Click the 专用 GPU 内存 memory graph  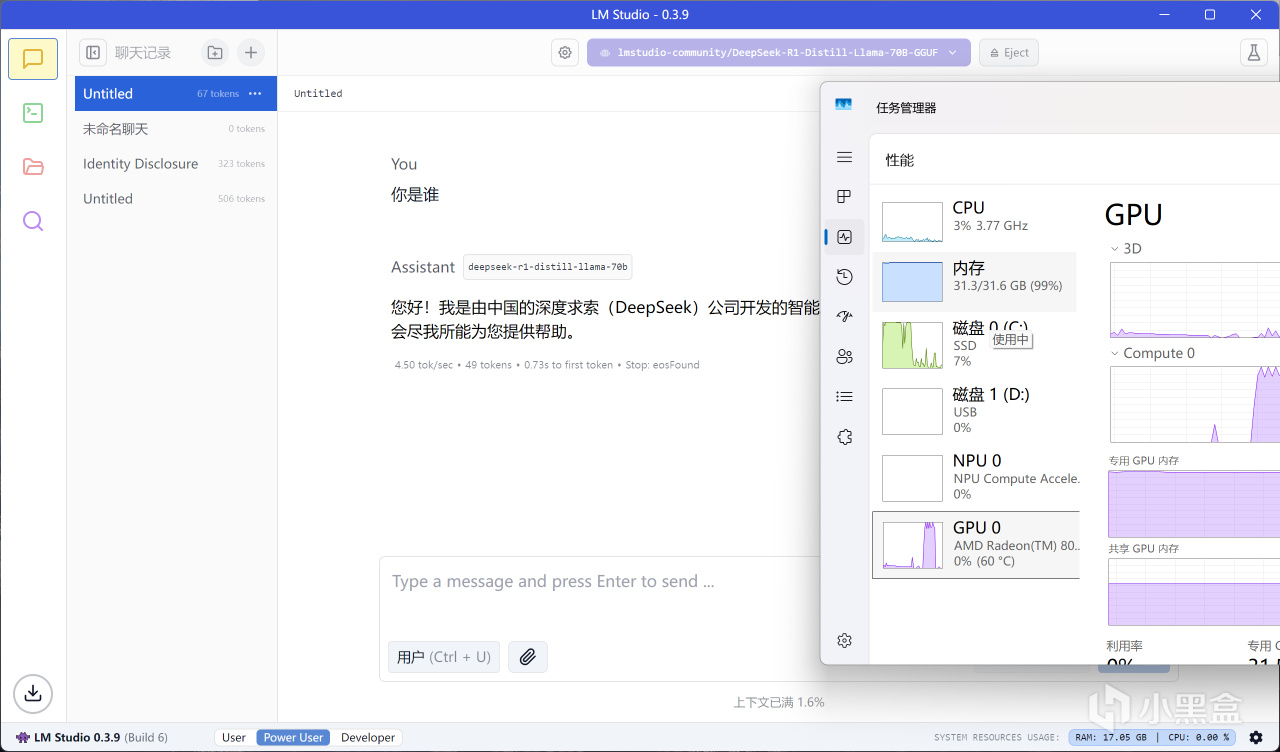[x=1194, y=505]
